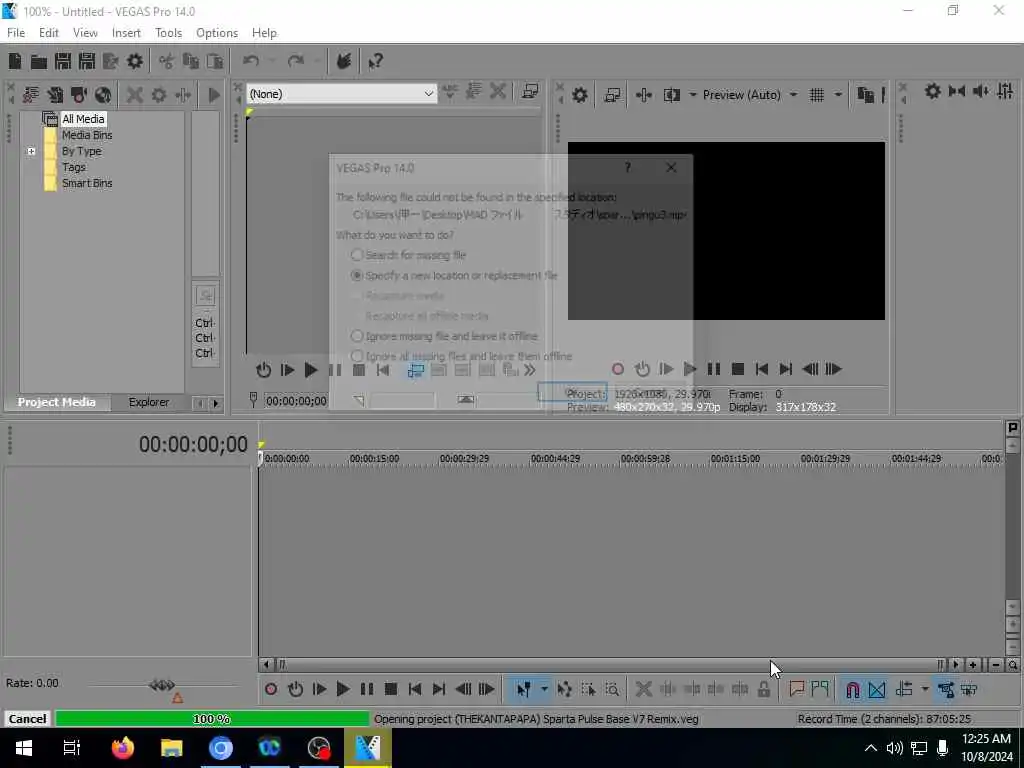This screenshot has width=1024, height=768.
Task: Select the Envelope Edit tool icon
Action: pos(564,689)
